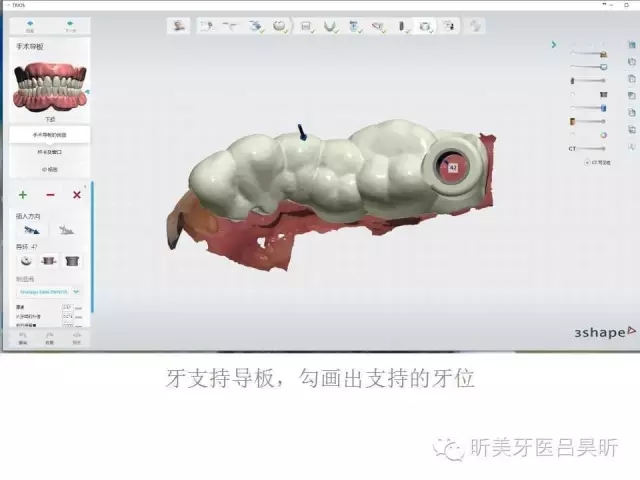
Task: Choose the third sleeve type icon
Action: click(71, 261)
